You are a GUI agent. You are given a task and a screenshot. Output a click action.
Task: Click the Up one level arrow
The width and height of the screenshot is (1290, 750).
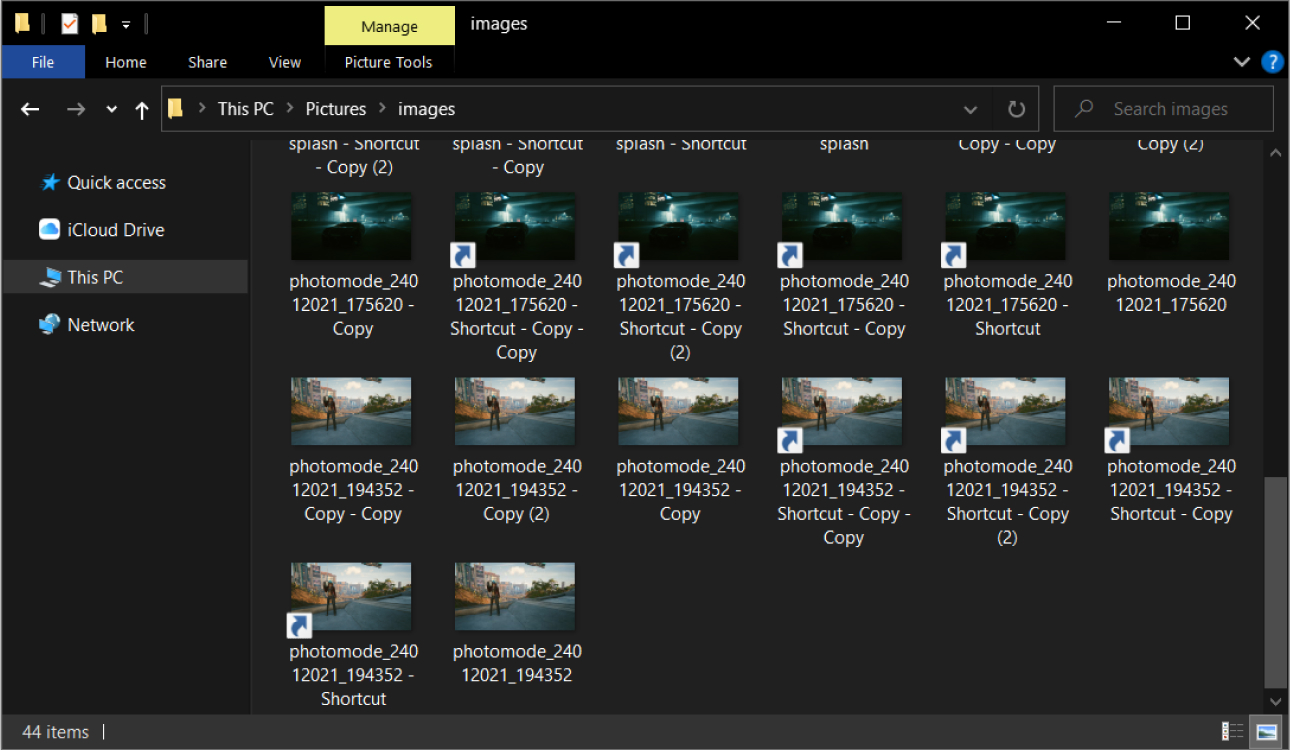(142, 108)
